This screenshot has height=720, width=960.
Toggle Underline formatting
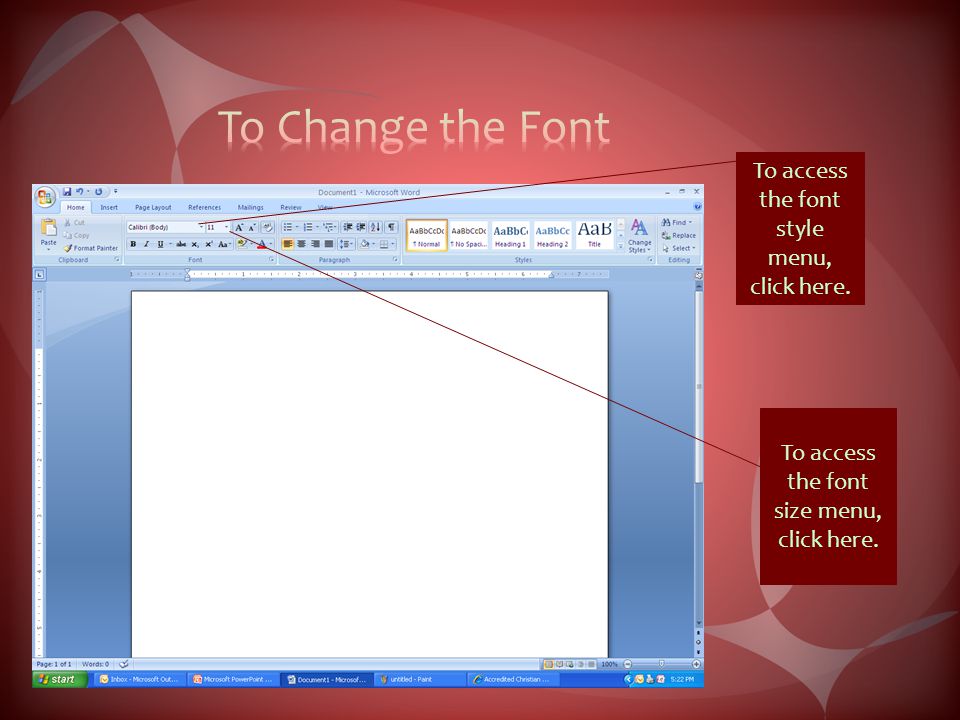point(160,244)
